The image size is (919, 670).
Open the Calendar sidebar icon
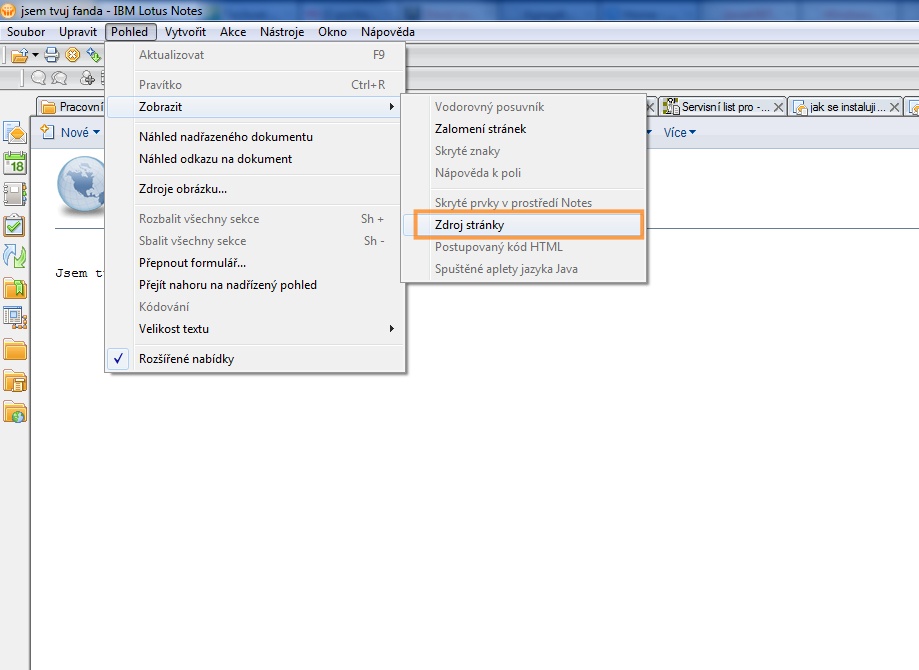click(15, 164)
